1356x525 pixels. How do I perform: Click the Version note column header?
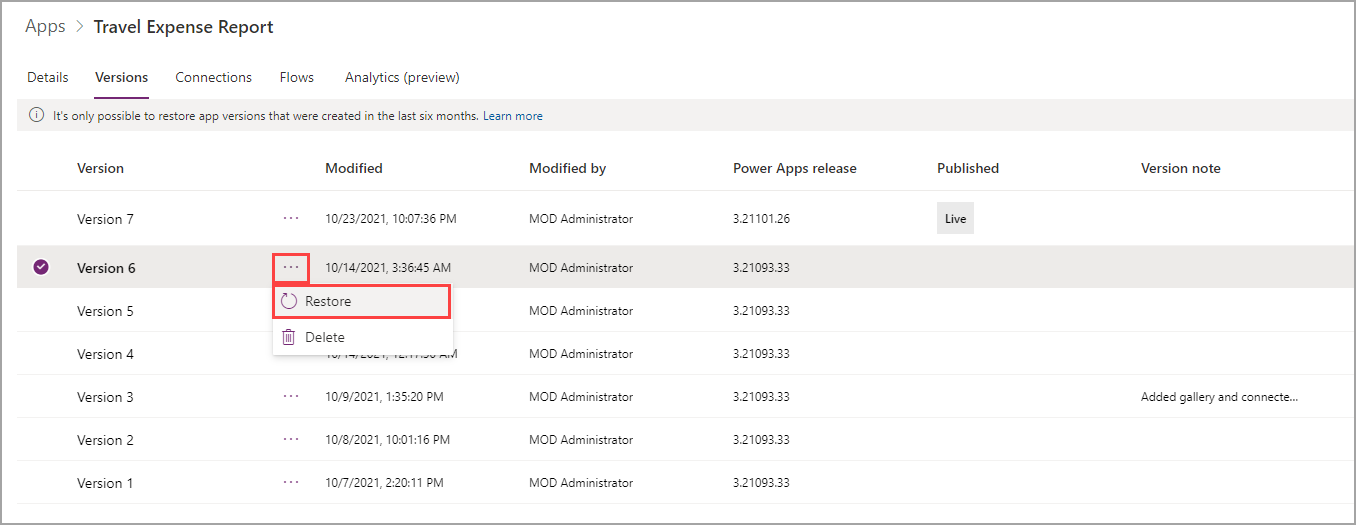(1181, 168)
